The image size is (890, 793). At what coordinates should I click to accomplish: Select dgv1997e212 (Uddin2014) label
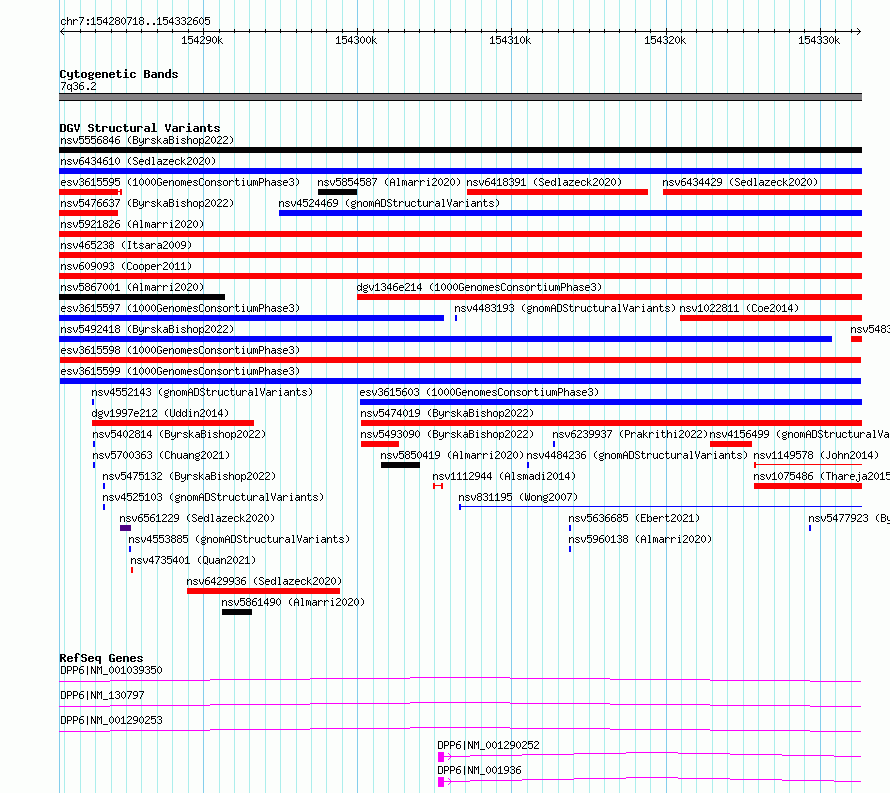160,413
